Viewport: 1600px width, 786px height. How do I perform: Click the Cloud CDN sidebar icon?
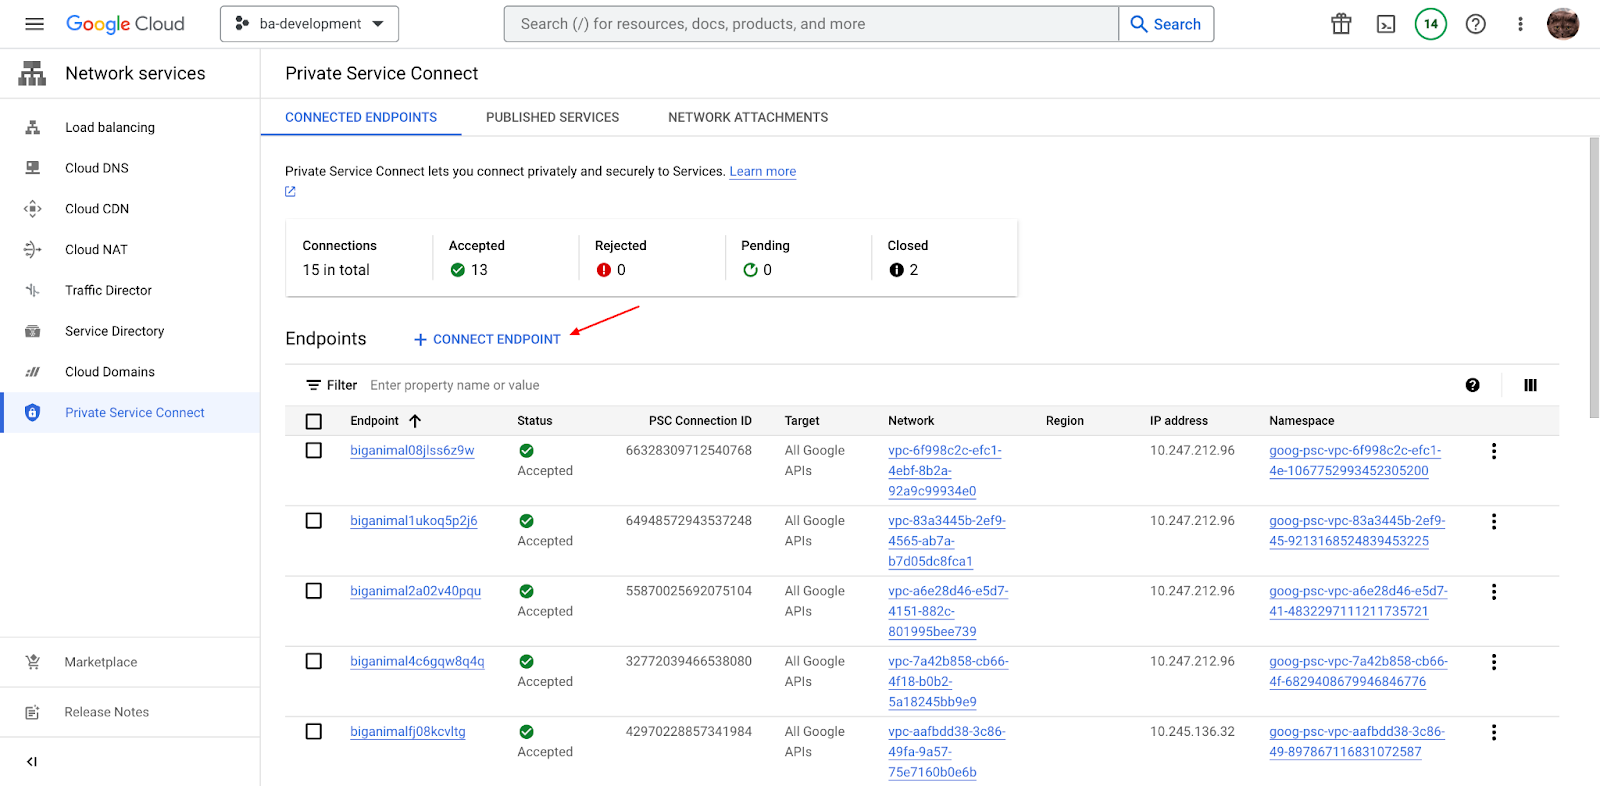coord(32,209)
